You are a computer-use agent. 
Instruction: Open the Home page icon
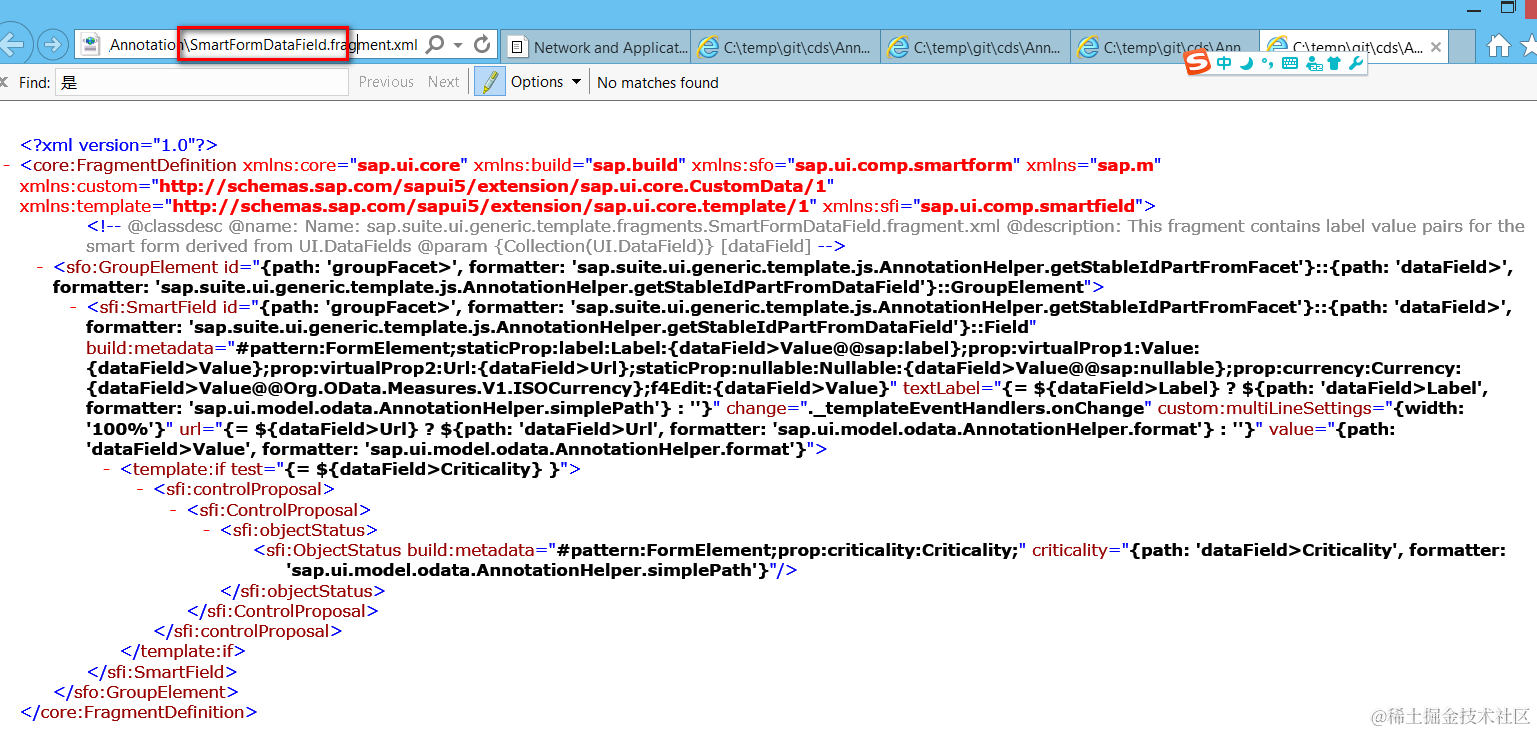[x=1498, y=45]
